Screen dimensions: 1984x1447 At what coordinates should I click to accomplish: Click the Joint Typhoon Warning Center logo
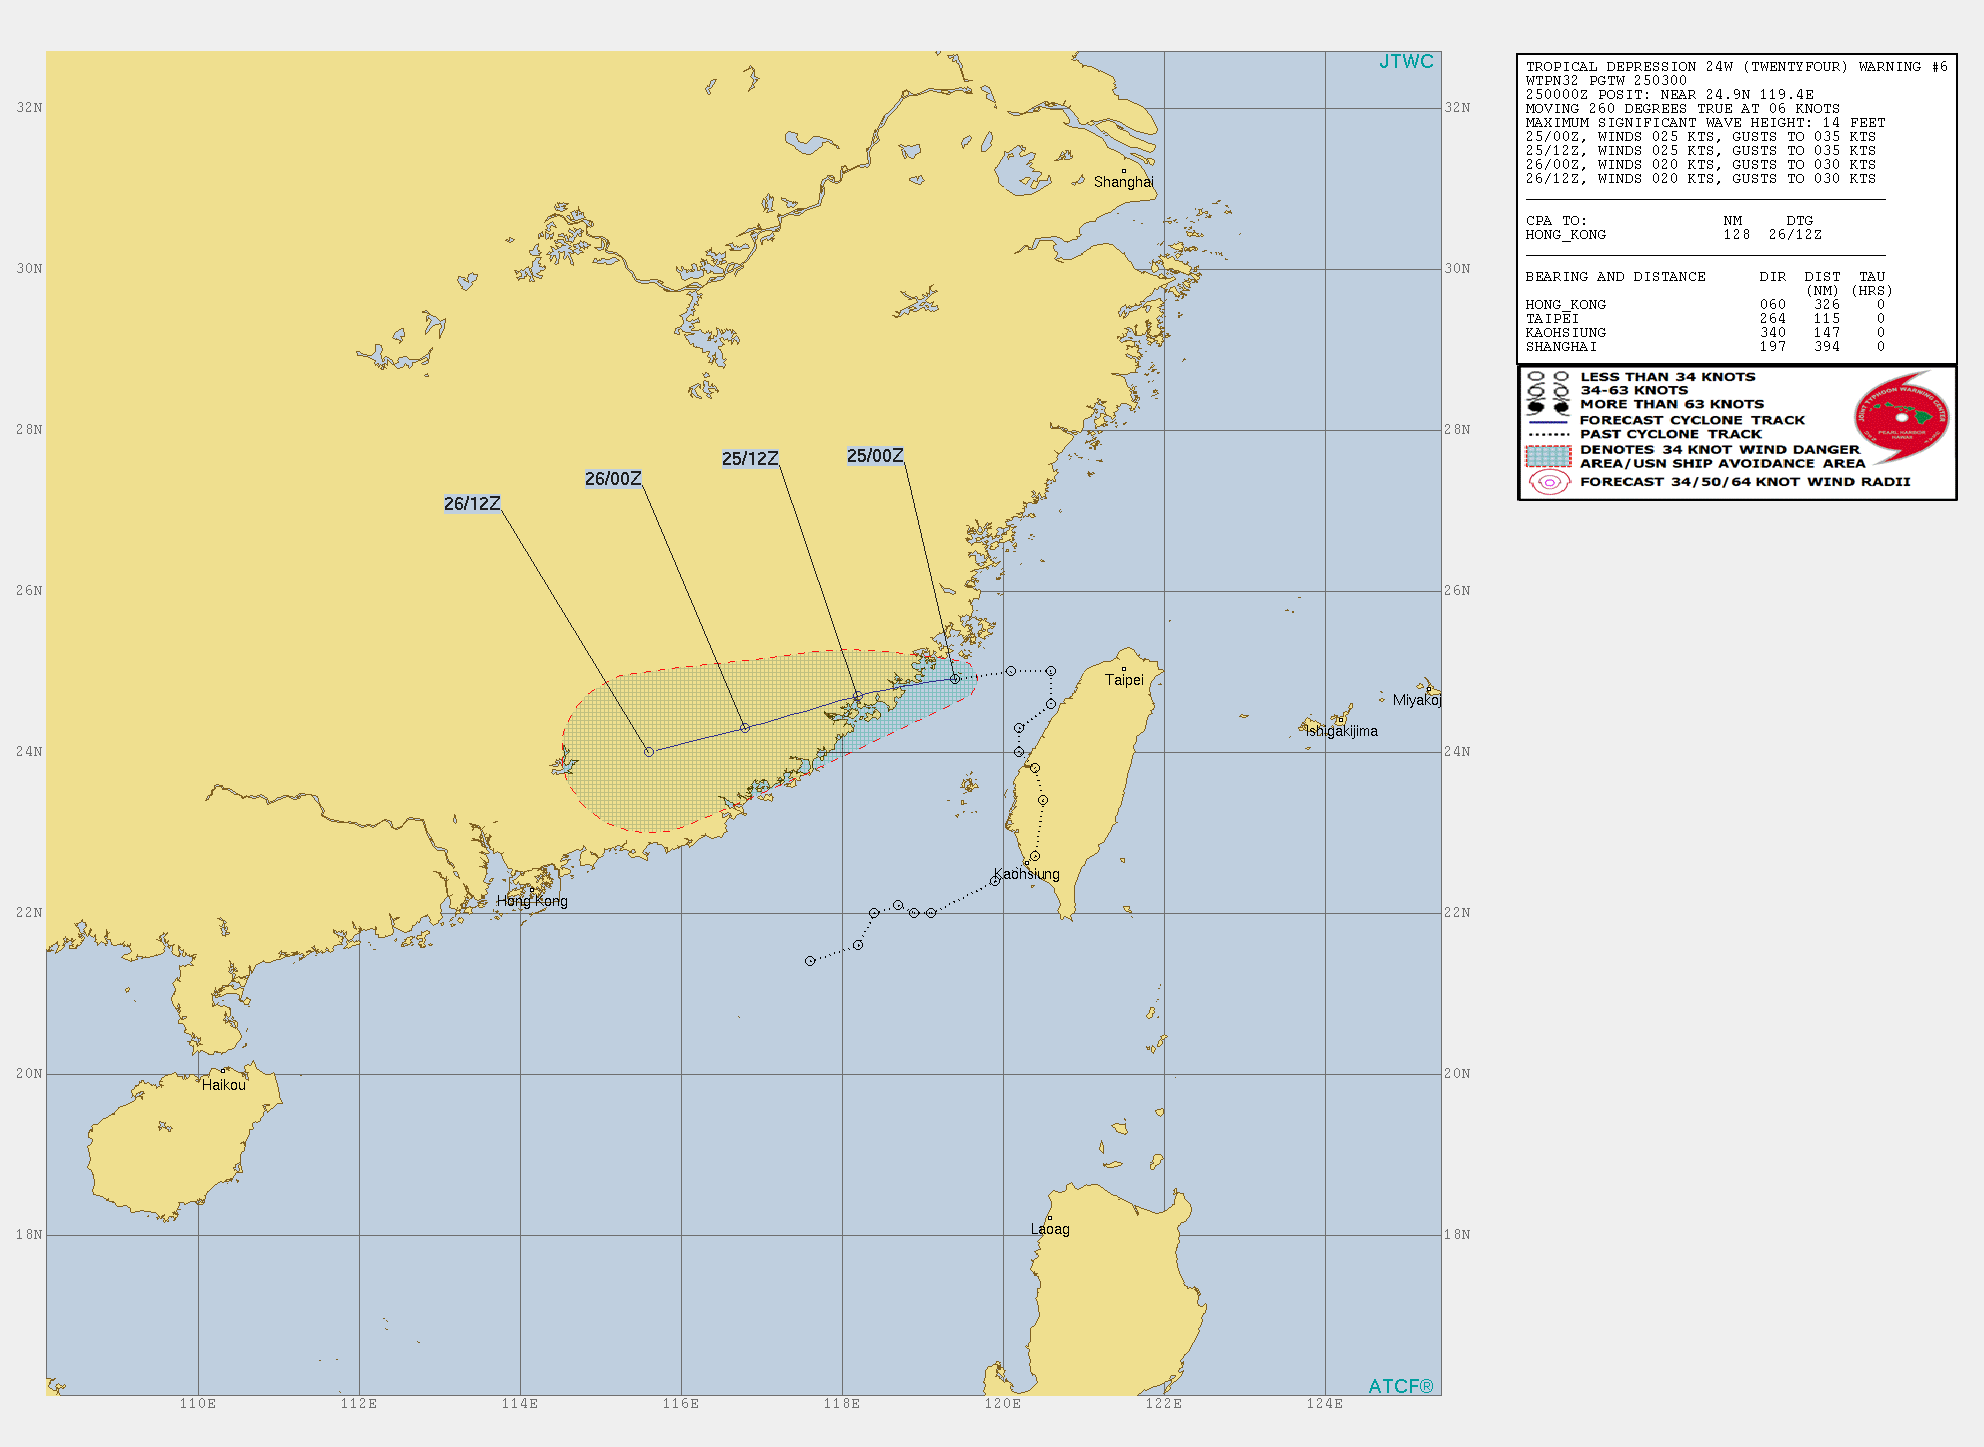(x=1902, y=417)
